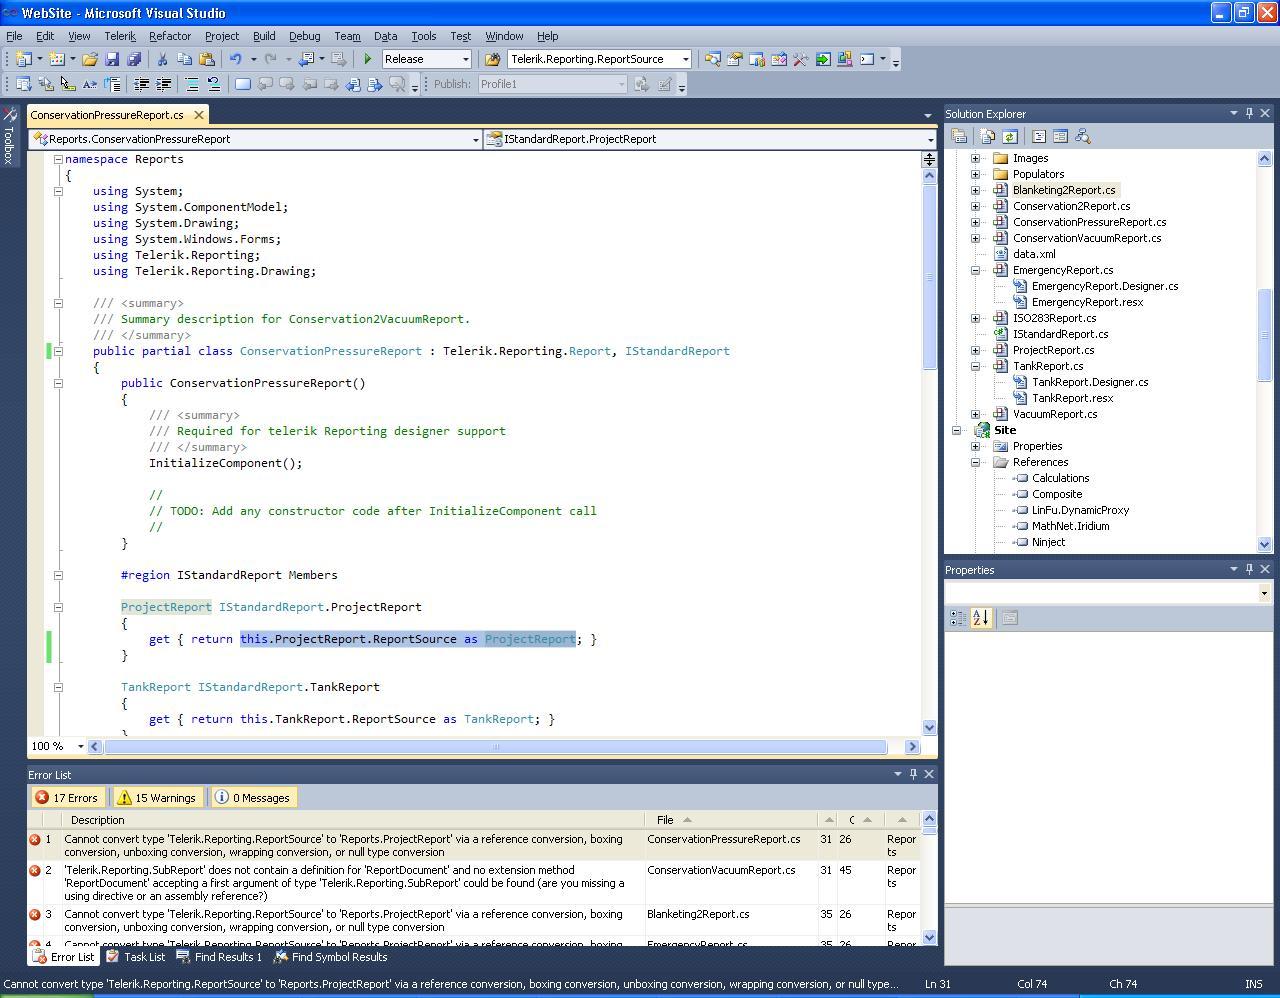The width and height of the screenshot is (1280, 998).
Task: Select error 2 row about ReportDocument definition
Action: pyautogui.click(x=340, y=883)
